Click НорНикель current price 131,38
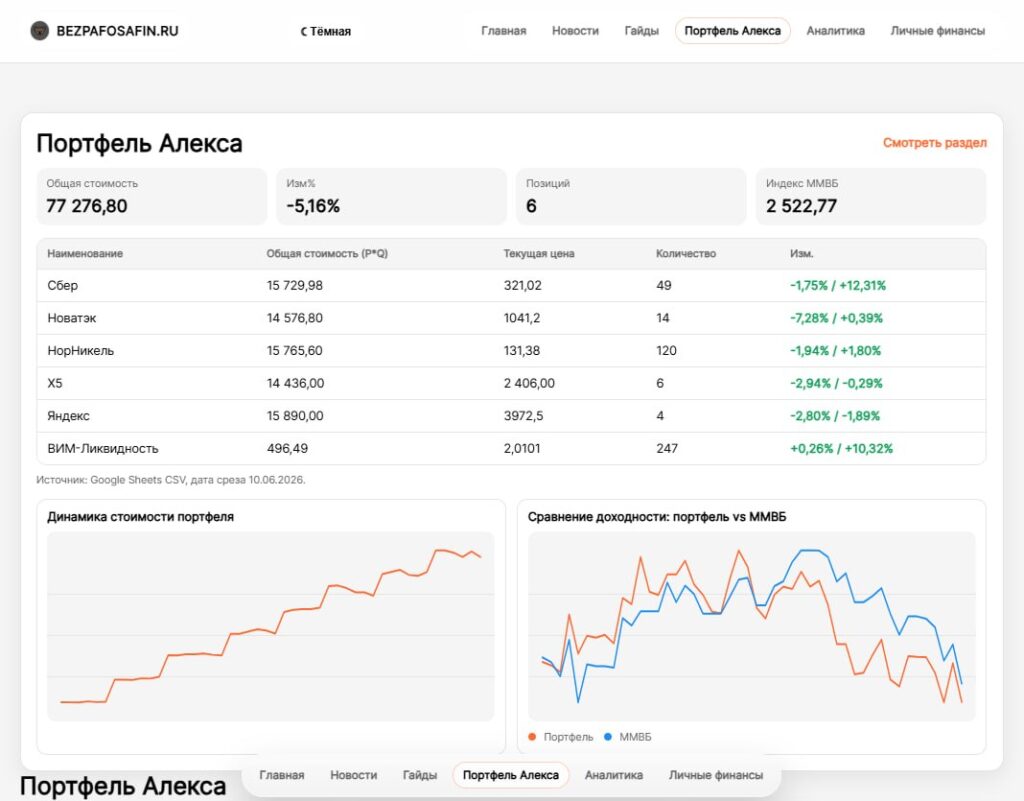1024x801 pixels. (522, 351)
